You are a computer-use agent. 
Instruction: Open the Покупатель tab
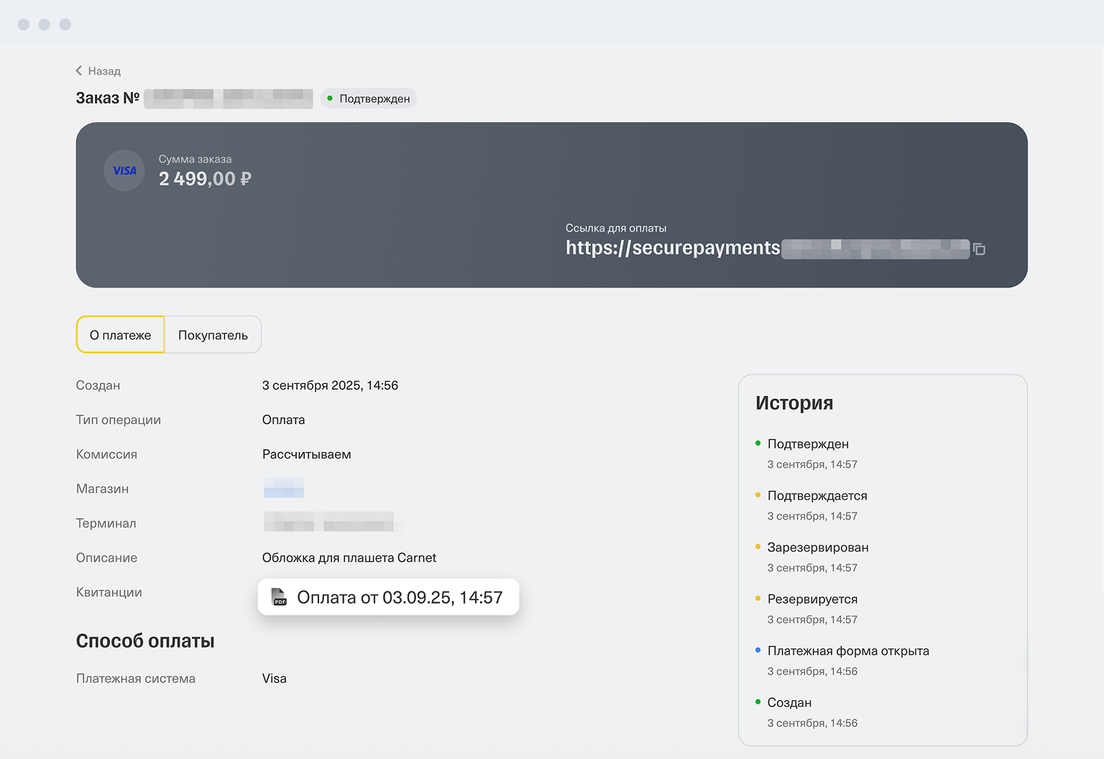[x=213, y=335]
